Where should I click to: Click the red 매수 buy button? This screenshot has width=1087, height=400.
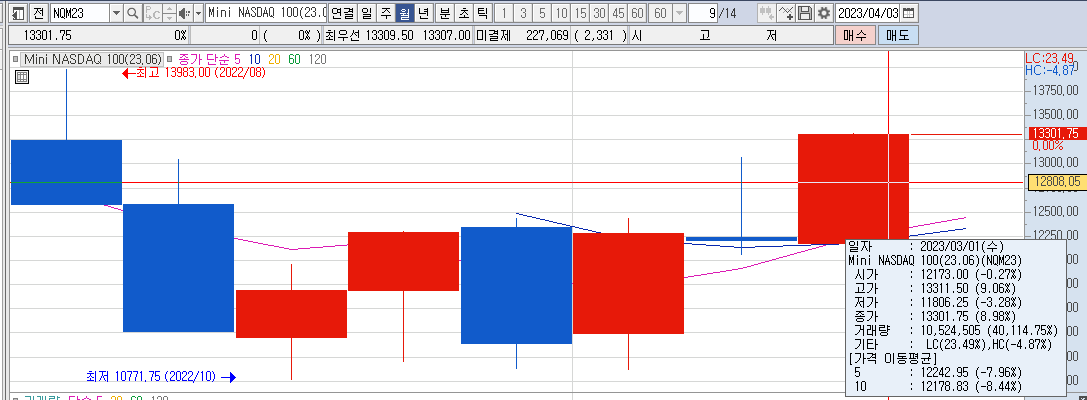click(855, 35)
